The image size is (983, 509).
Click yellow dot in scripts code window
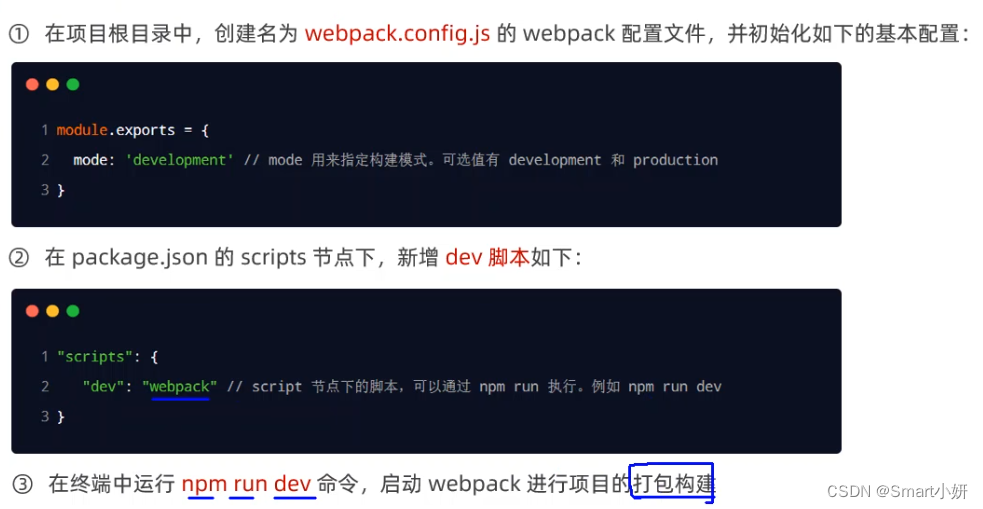click(53, 311)
